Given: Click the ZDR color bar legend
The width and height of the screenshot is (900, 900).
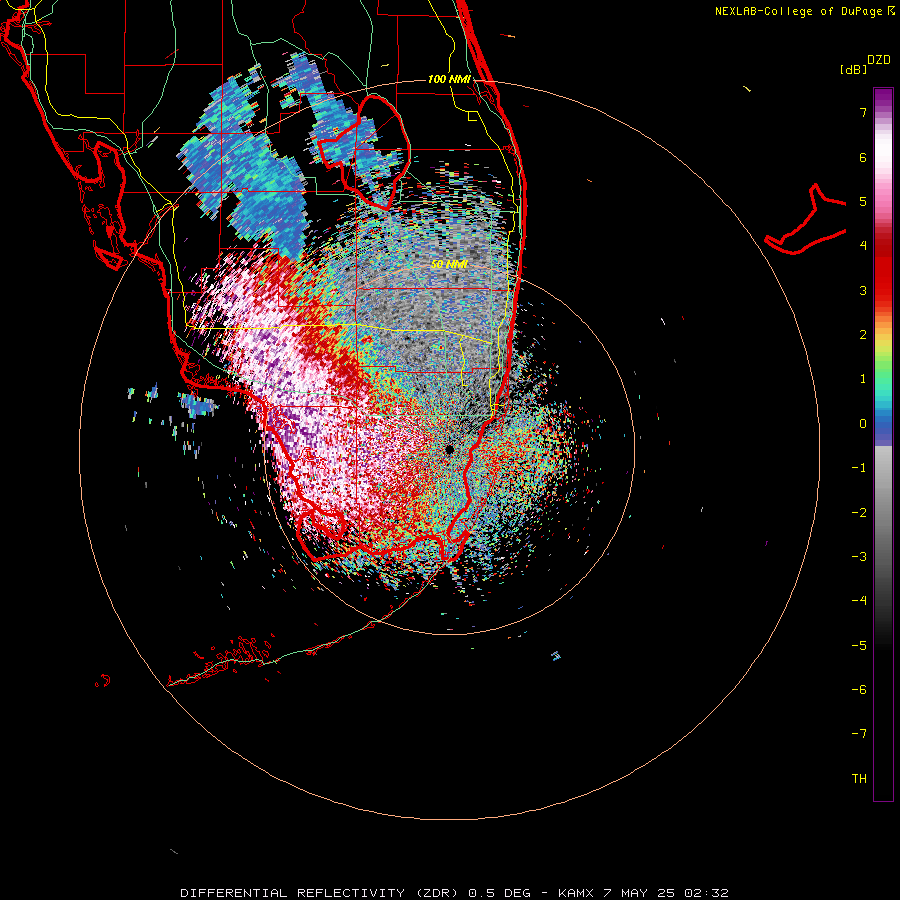Looking at the screenshot, I should tap(883, 445).
